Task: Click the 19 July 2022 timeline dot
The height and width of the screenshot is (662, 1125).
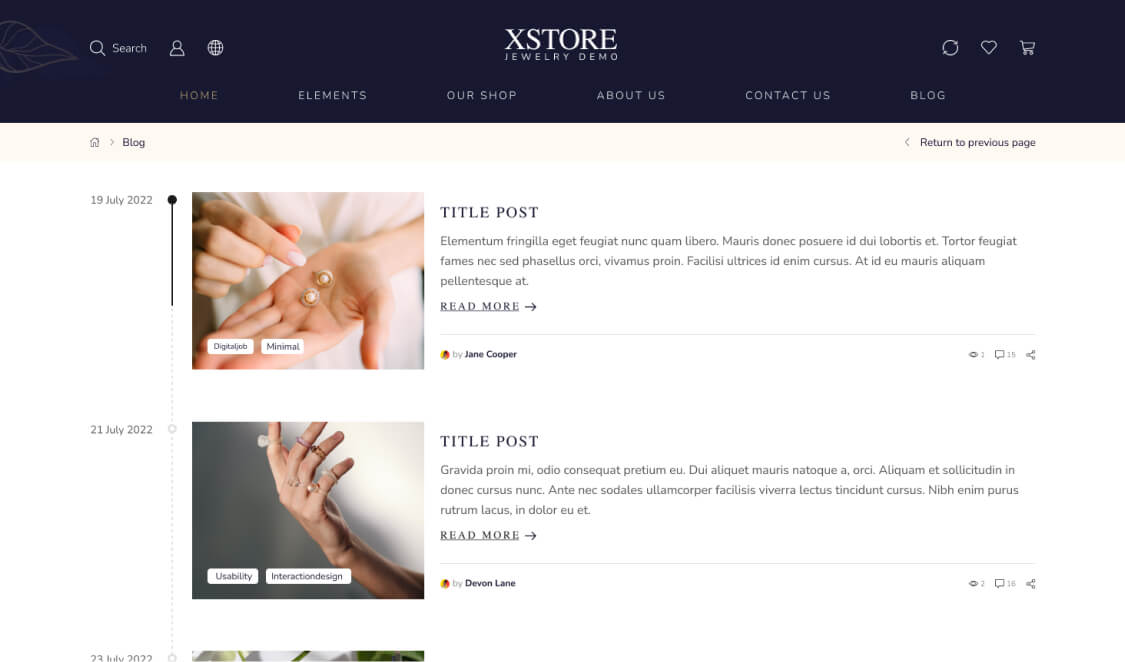Action: point(172,199)
